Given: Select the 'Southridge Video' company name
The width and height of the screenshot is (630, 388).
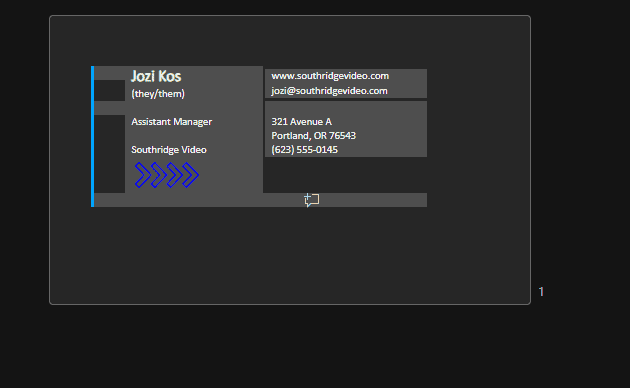Looking at the screenshot, I should click(169, 150).
